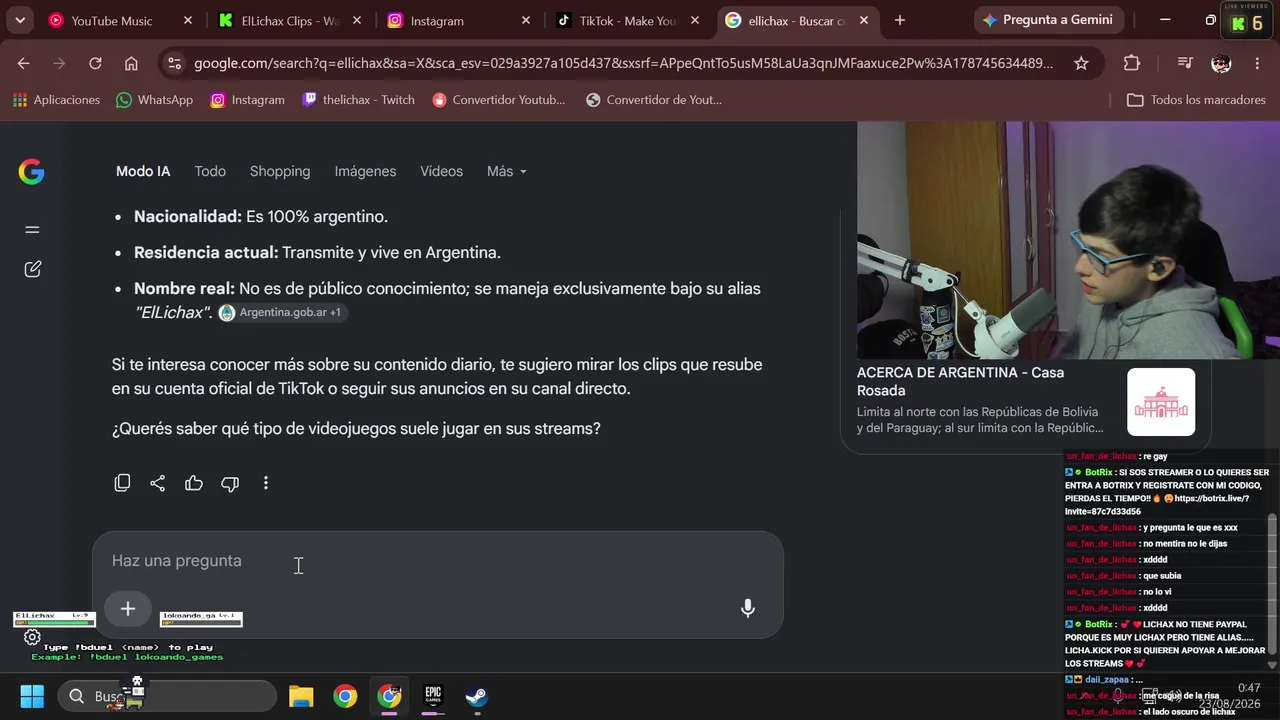Copy the AI answer text

[x=122, y=483]
